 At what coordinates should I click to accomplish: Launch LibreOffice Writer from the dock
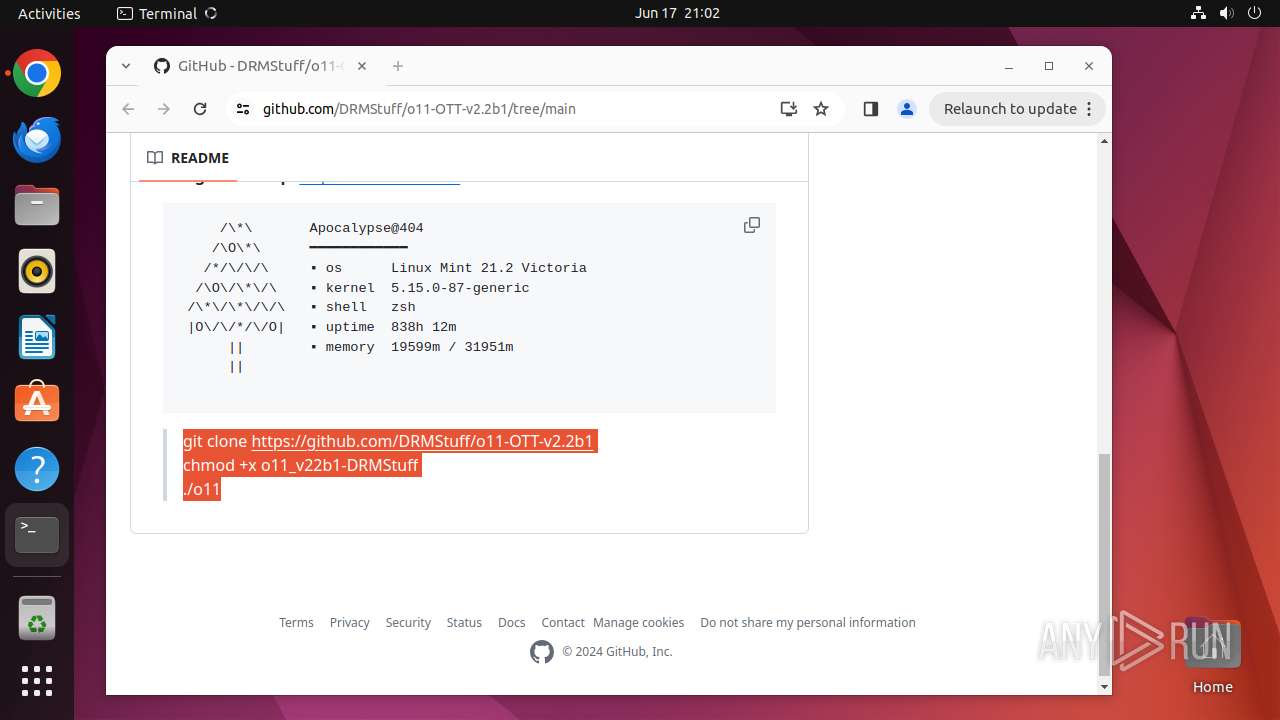37,337
